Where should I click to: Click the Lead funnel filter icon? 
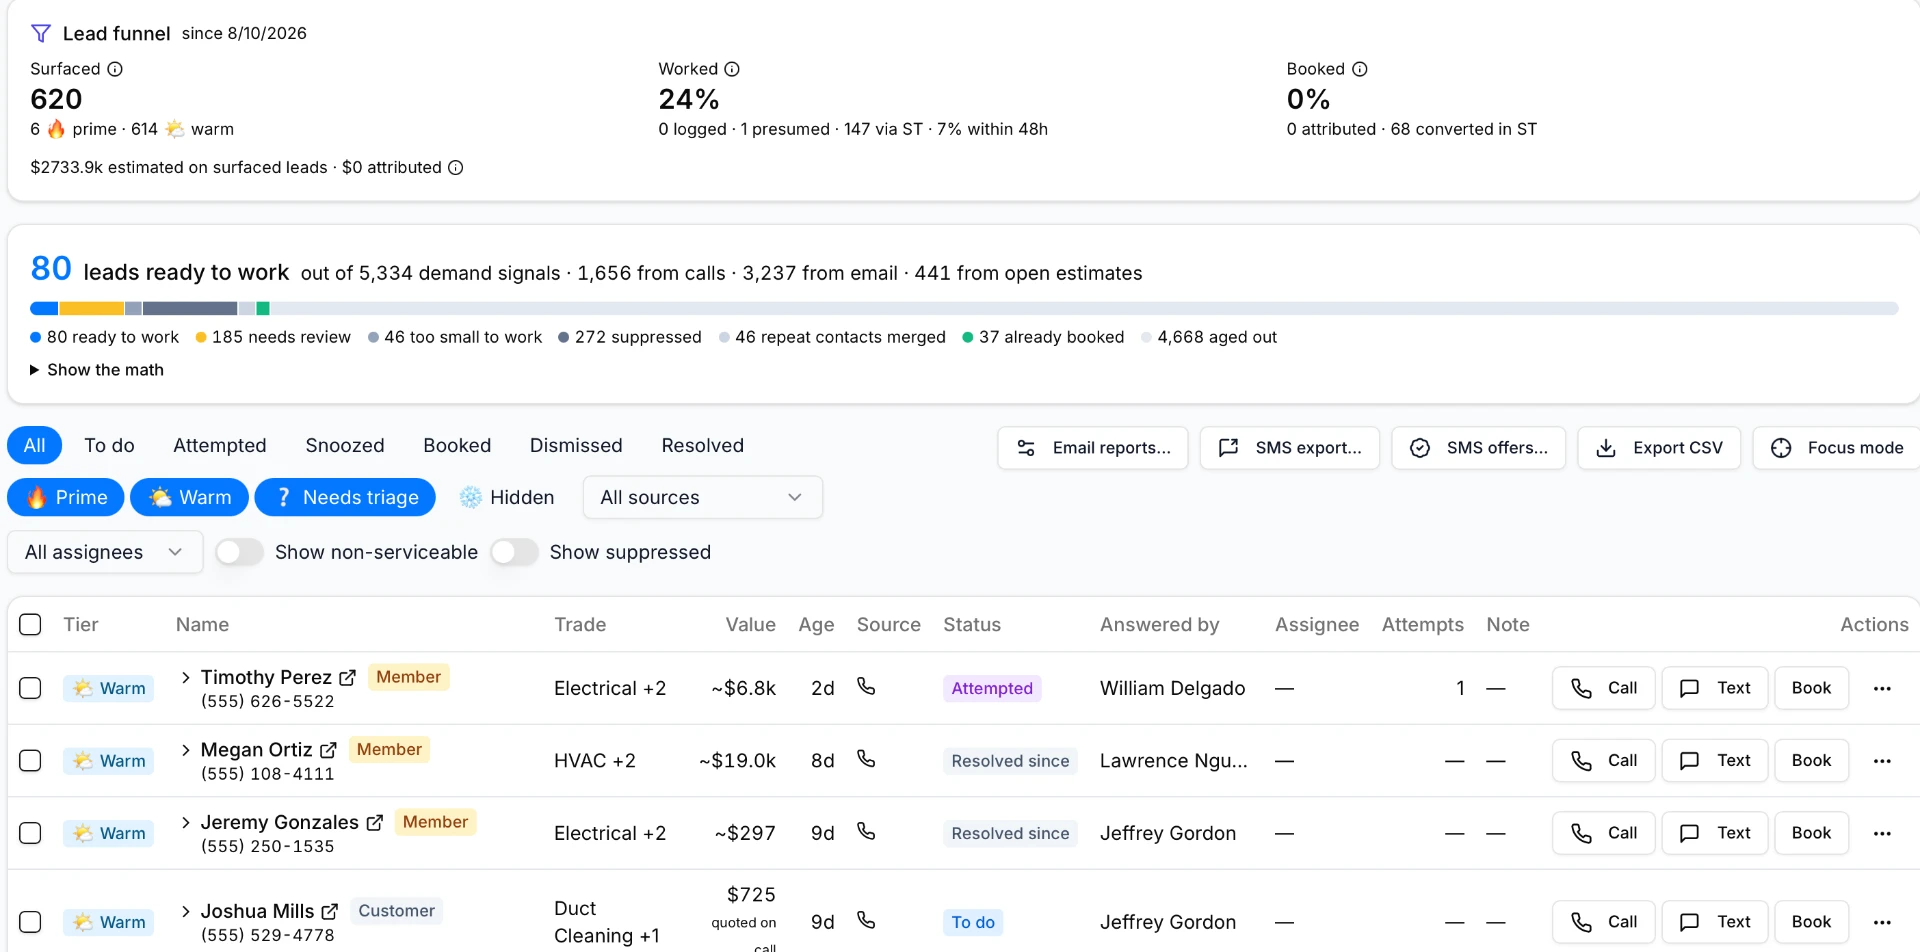click(41, 33)
